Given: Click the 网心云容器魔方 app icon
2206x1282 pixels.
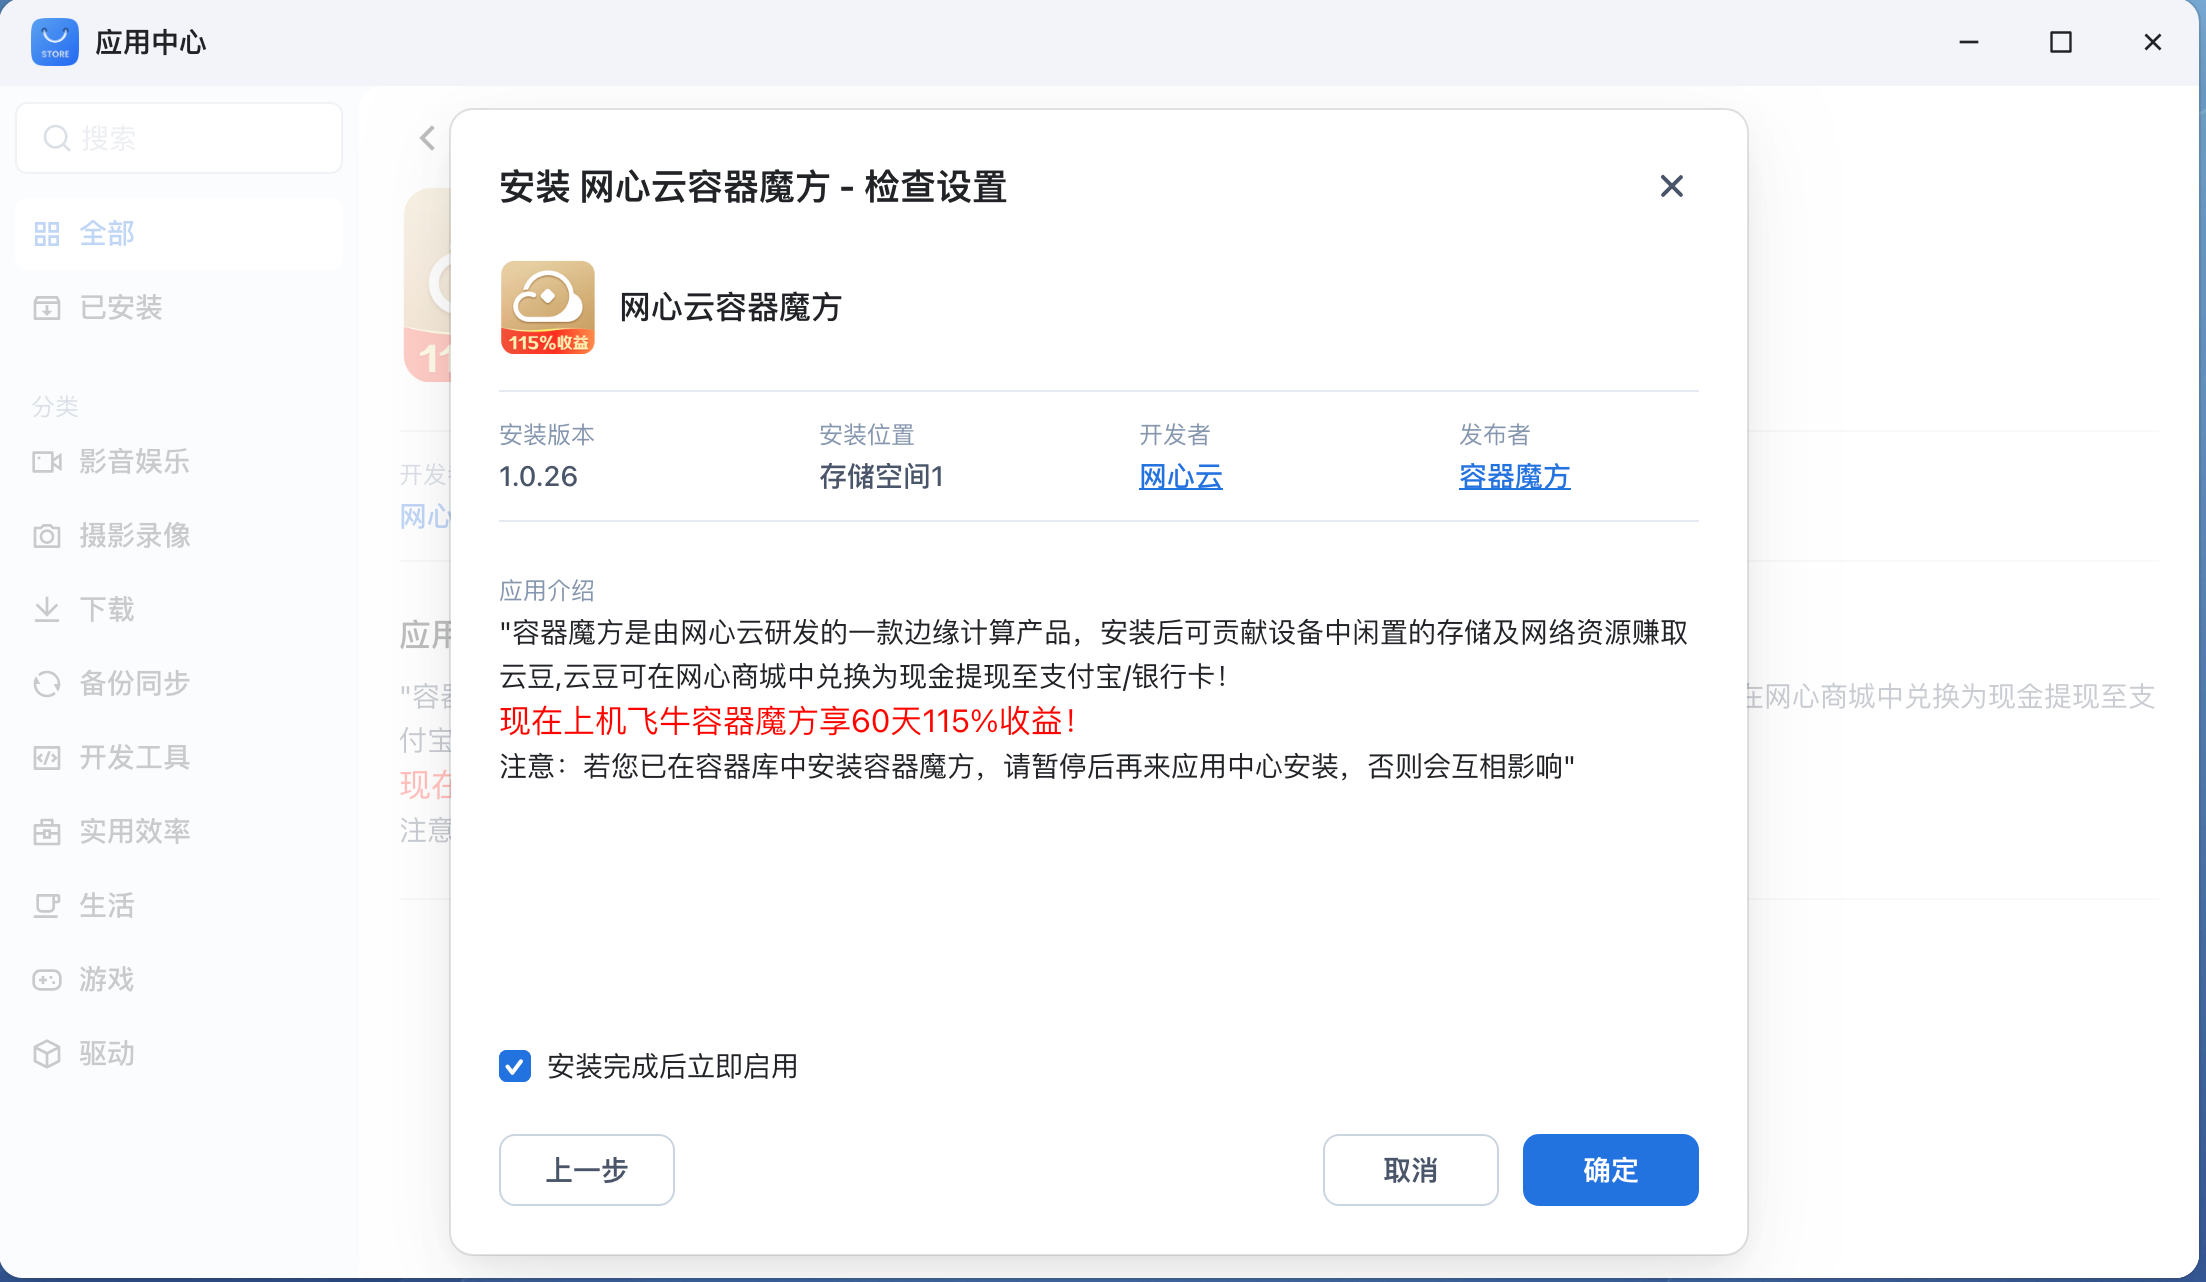Looking at the screenshot, I should (x=548, y=308).
